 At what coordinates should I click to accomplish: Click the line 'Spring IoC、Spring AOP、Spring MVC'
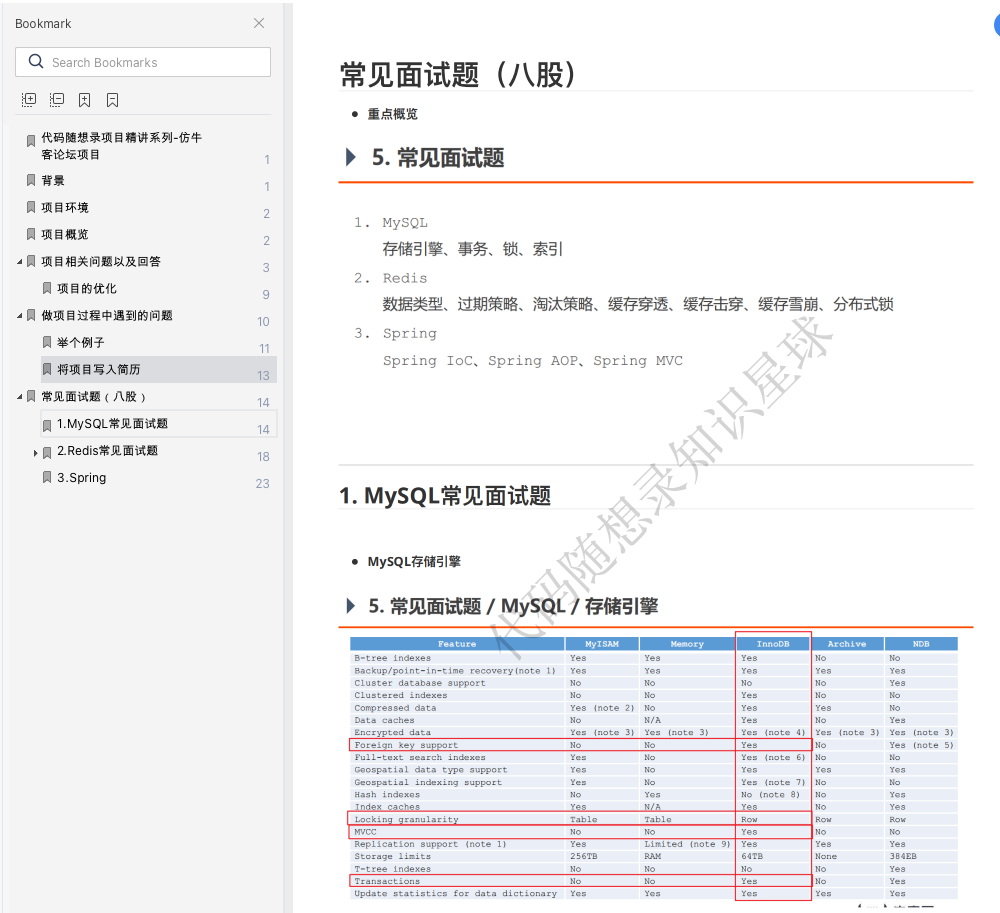coord(533,361)
